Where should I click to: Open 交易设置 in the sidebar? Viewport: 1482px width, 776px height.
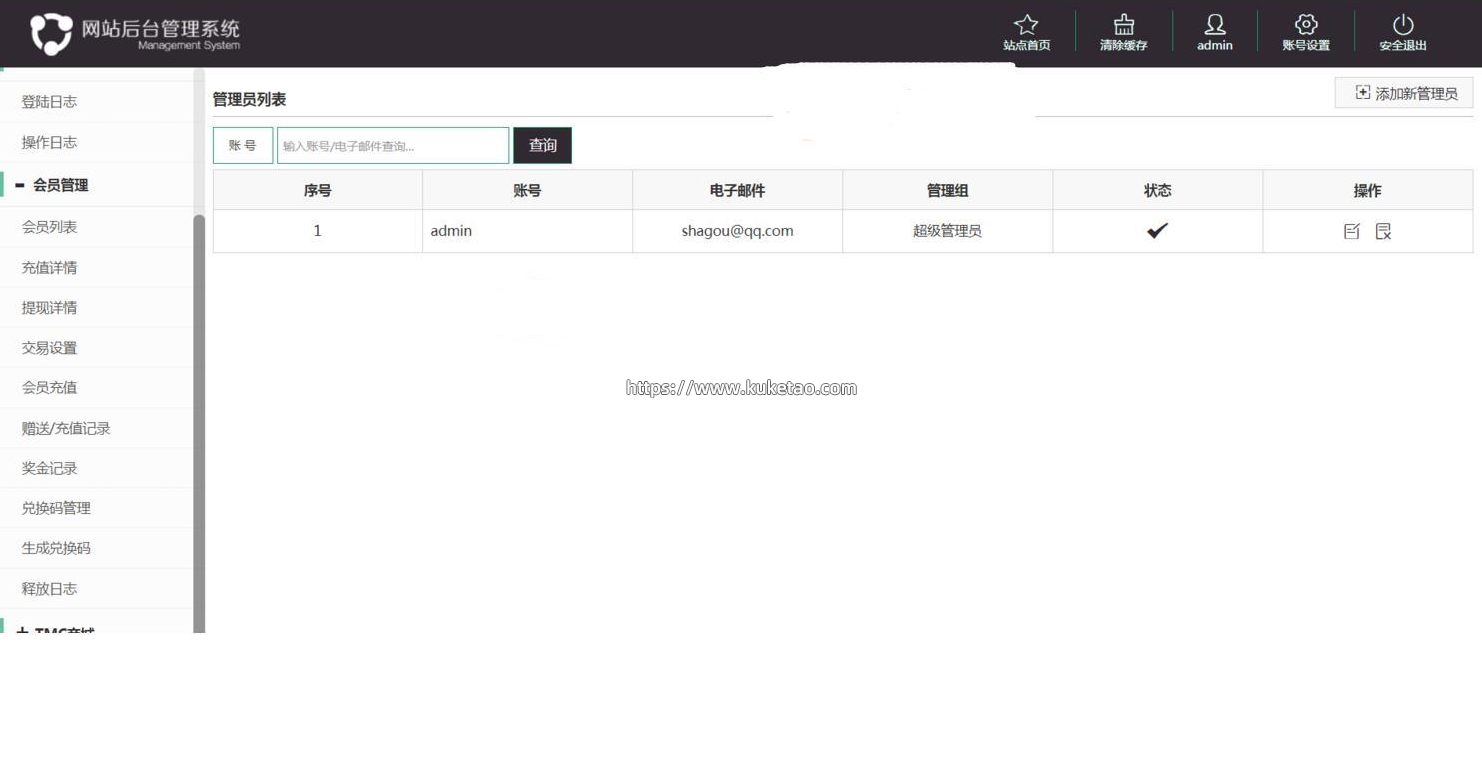[x=49, y=348]
